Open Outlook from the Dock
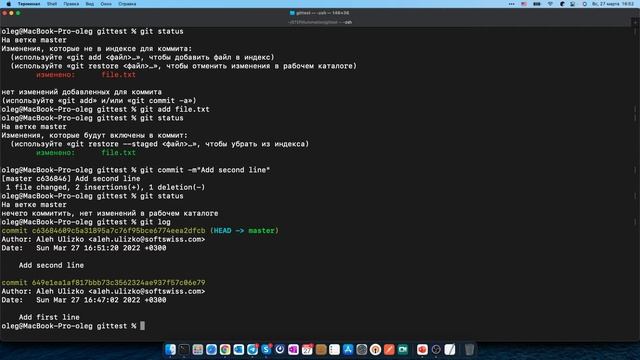 (239, 349)
